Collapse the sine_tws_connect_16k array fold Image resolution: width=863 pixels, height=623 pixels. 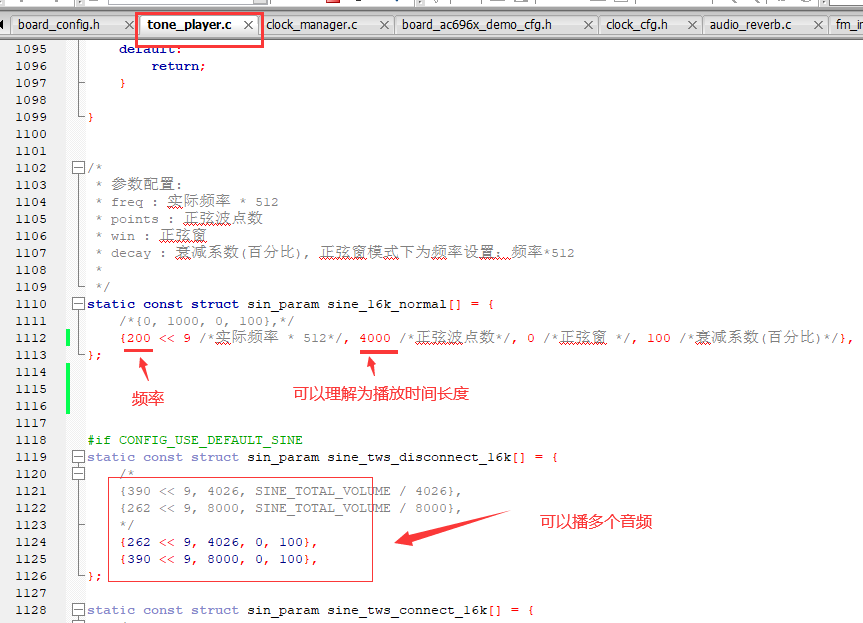79,610
